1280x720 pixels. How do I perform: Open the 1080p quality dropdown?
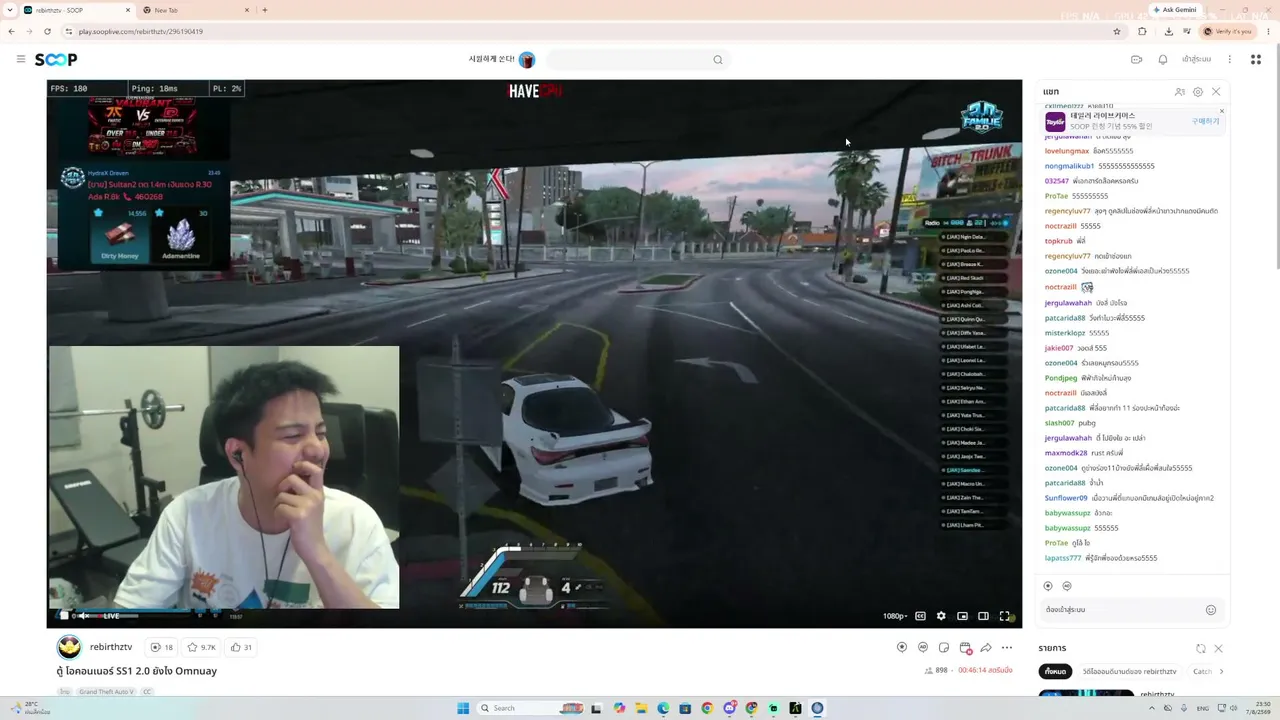click(895, 616)
